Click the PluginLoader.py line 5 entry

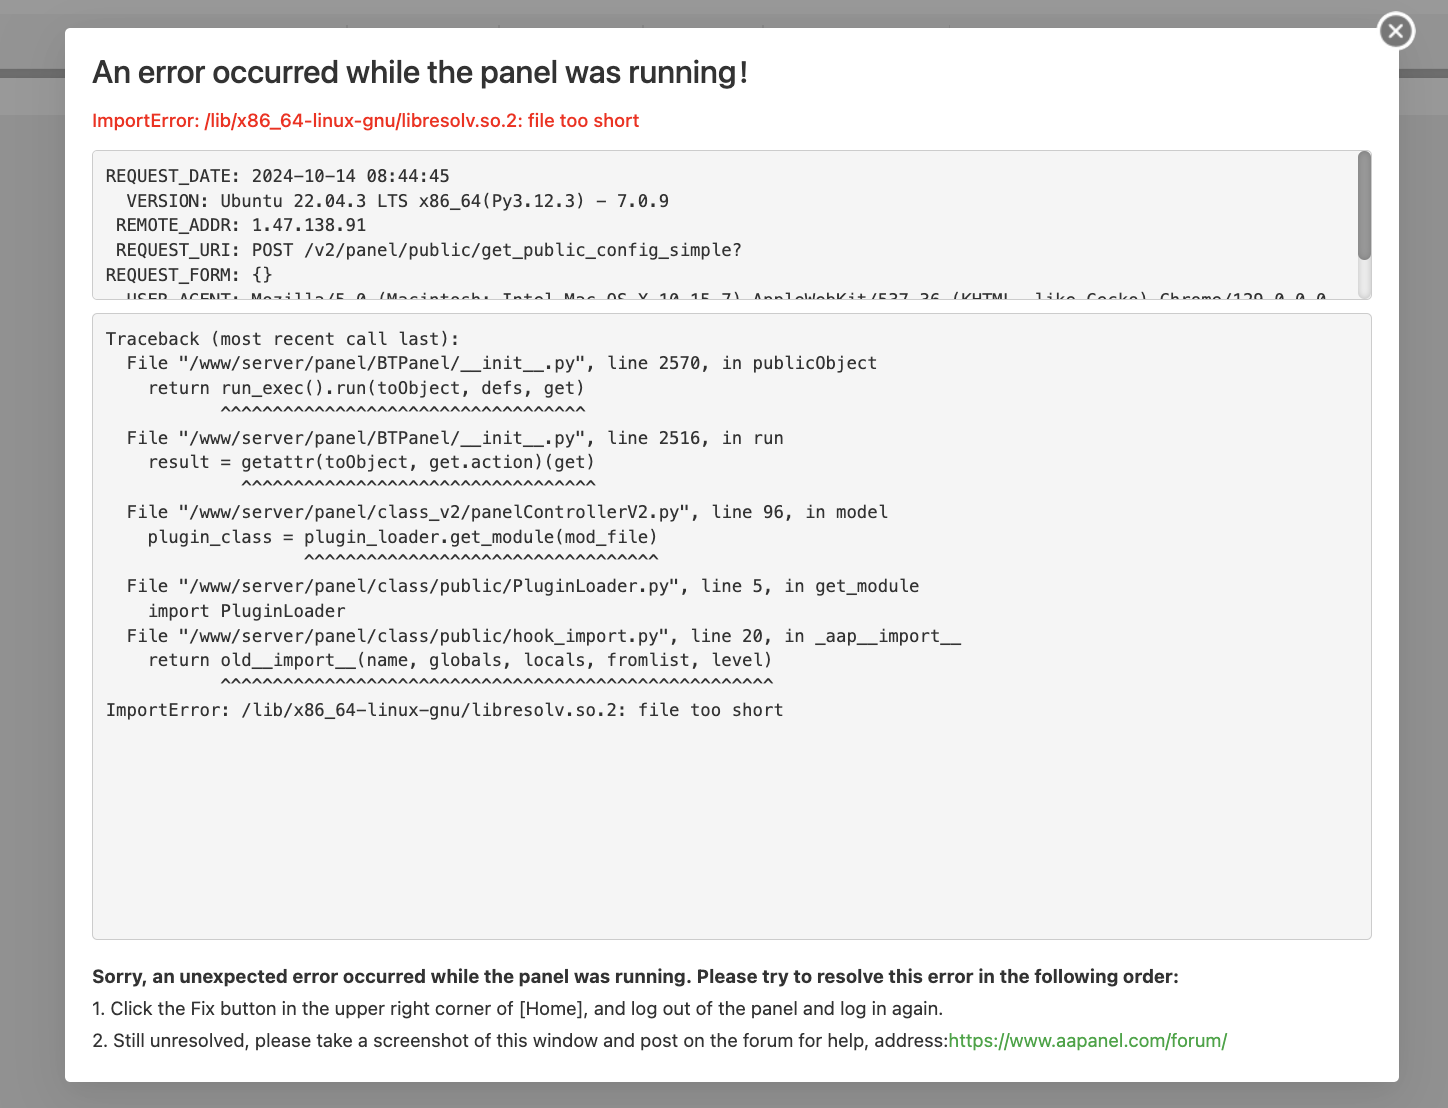[x=522, y=586]
